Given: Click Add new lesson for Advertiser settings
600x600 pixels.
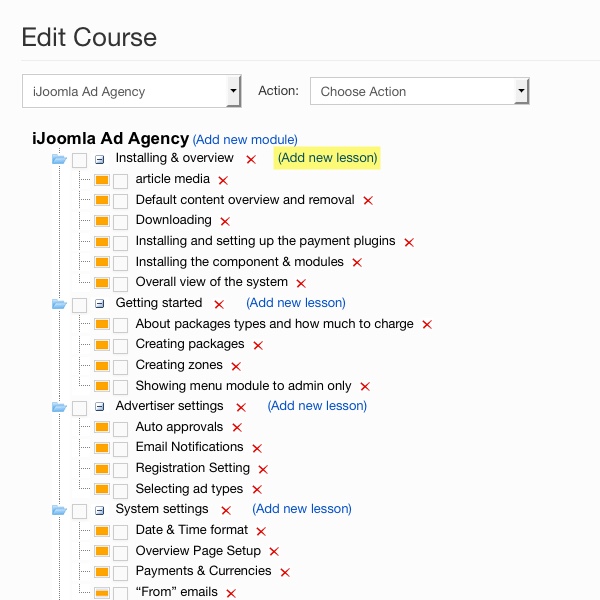Looking at the screenshot, I should click(317, 406).
